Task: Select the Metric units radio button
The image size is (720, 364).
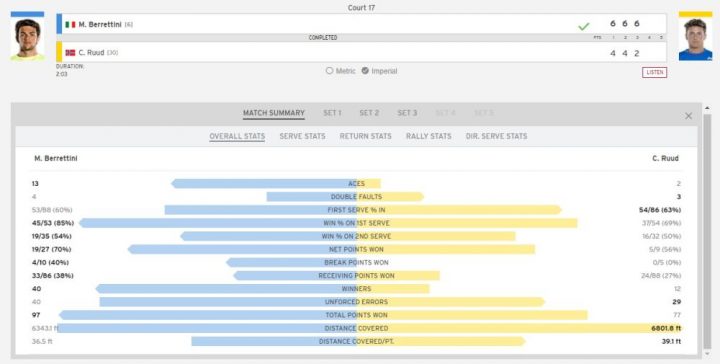Action: pos(329,71)
